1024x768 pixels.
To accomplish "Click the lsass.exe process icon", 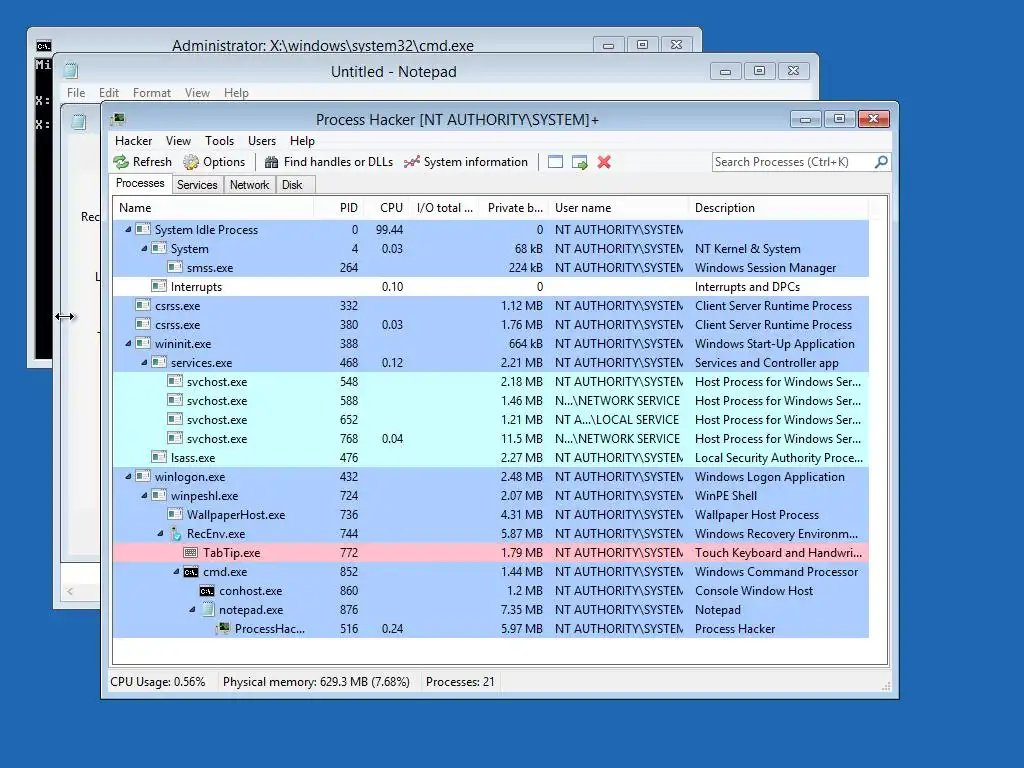I will 159,458.
